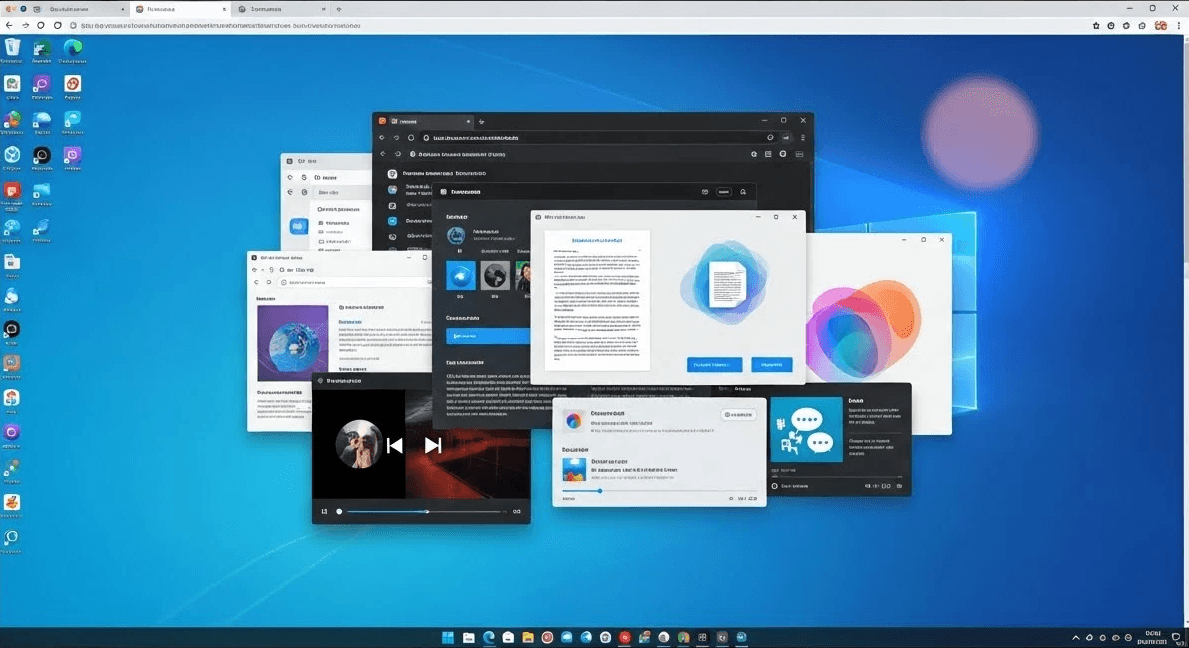Screen dimensions: 1189x648
Task: Open the yellow folder icon in taskbar
Action: tap(528, 637)
